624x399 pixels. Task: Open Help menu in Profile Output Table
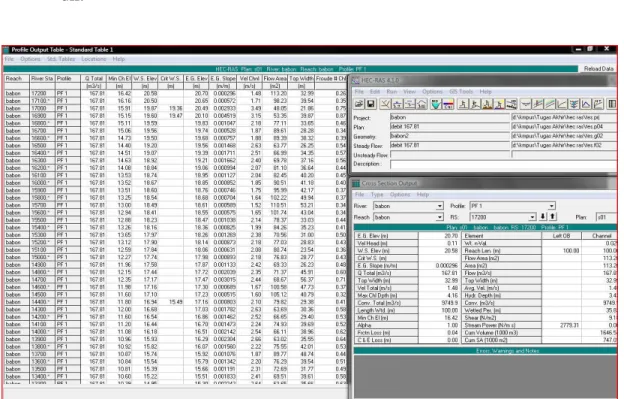click(119, 59)
